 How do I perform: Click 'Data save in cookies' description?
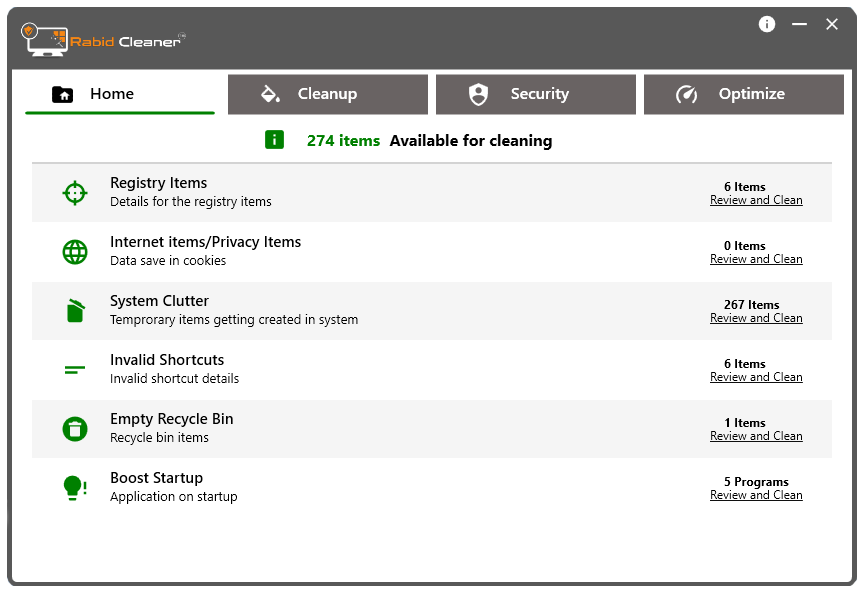click(x=168, y=260)
